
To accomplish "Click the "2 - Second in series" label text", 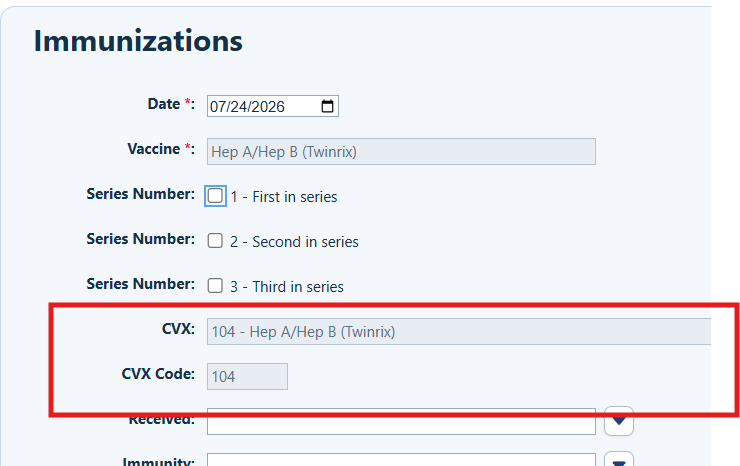I will (294, 242).
